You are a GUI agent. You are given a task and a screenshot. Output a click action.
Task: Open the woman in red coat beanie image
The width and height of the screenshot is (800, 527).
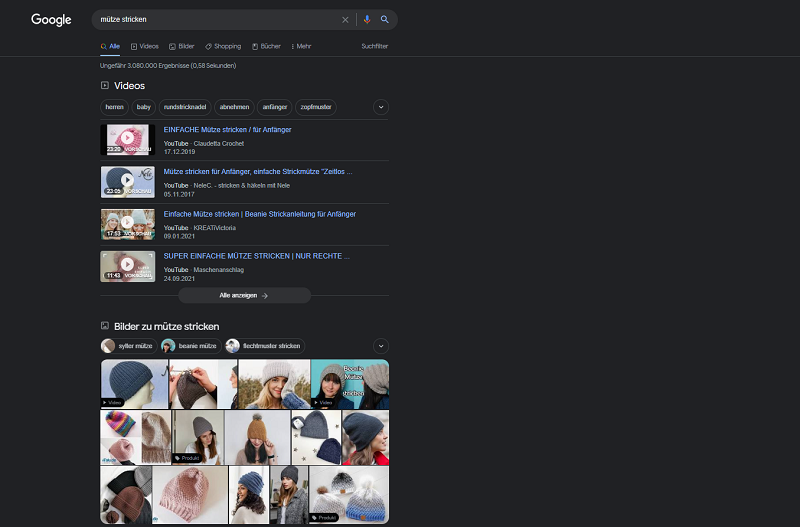365,438
